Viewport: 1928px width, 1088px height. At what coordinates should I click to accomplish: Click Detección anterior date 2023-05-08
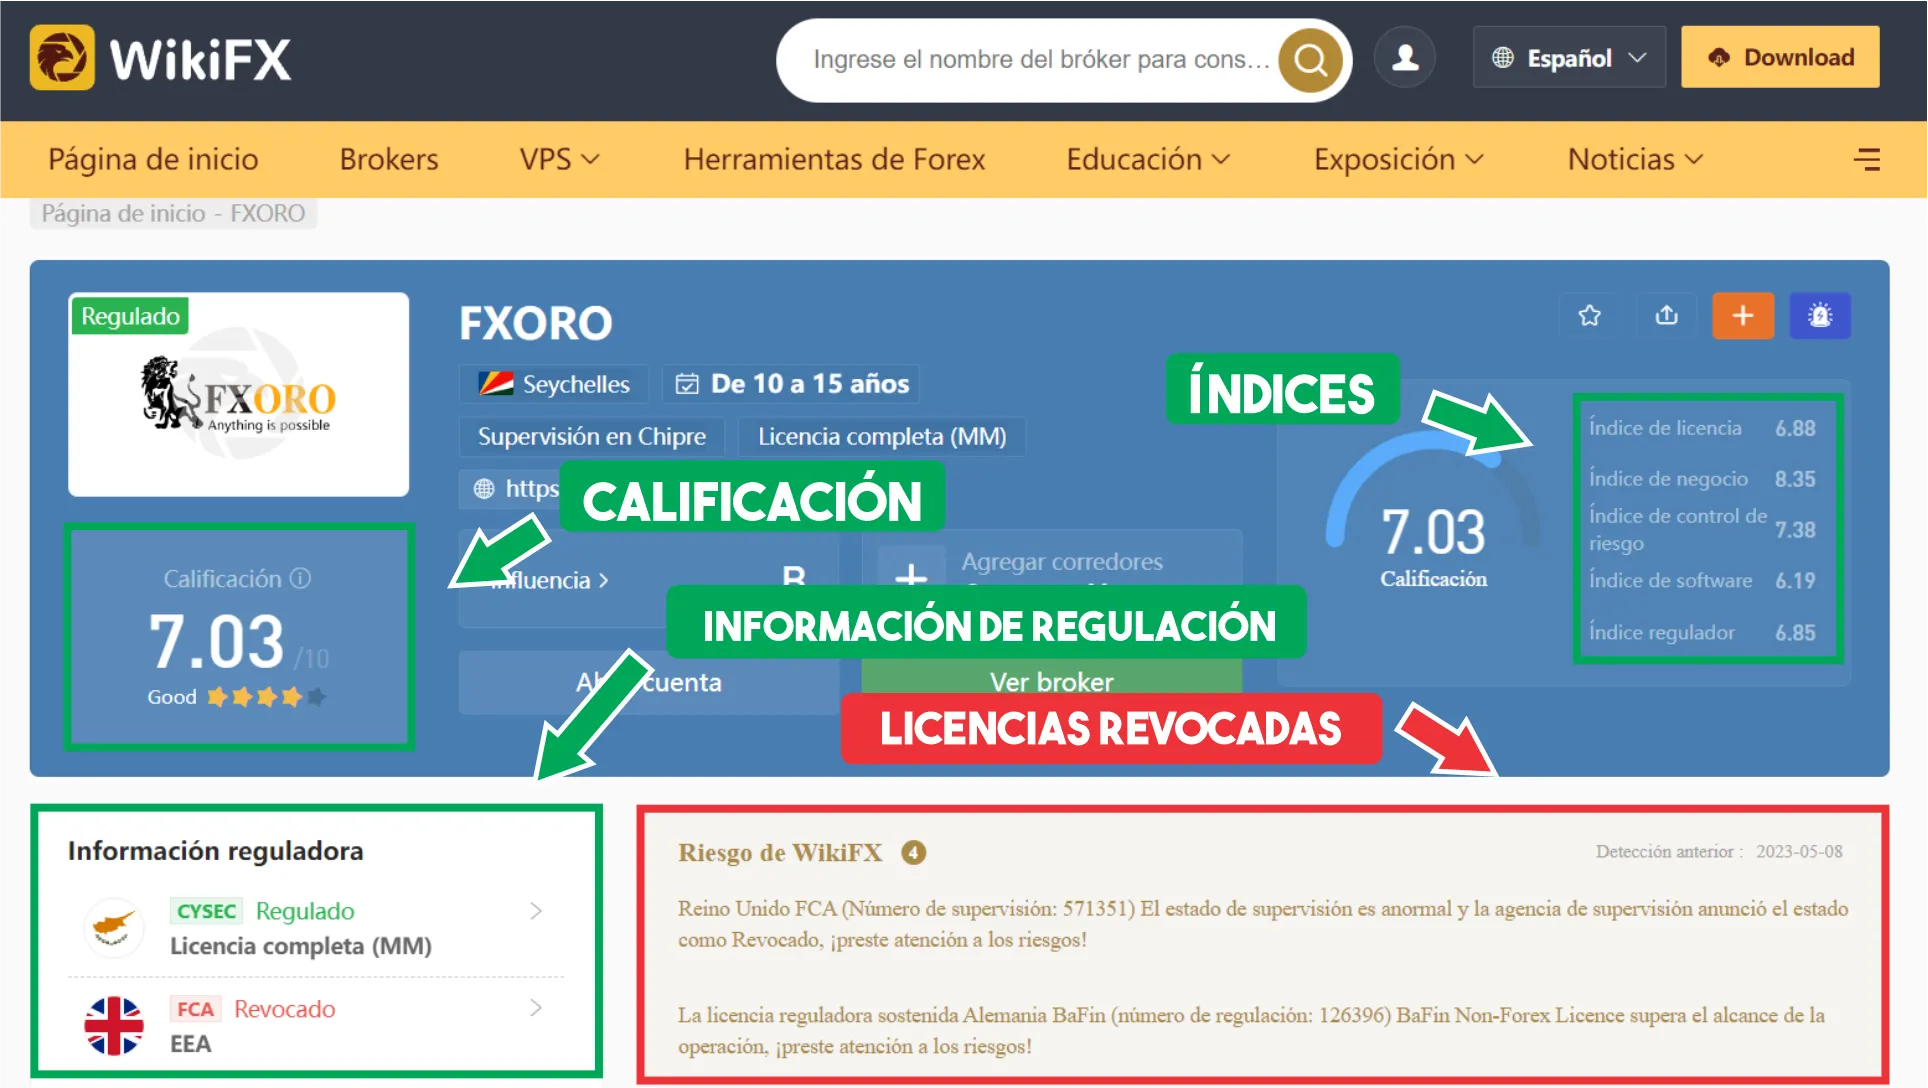[1719, 852]
